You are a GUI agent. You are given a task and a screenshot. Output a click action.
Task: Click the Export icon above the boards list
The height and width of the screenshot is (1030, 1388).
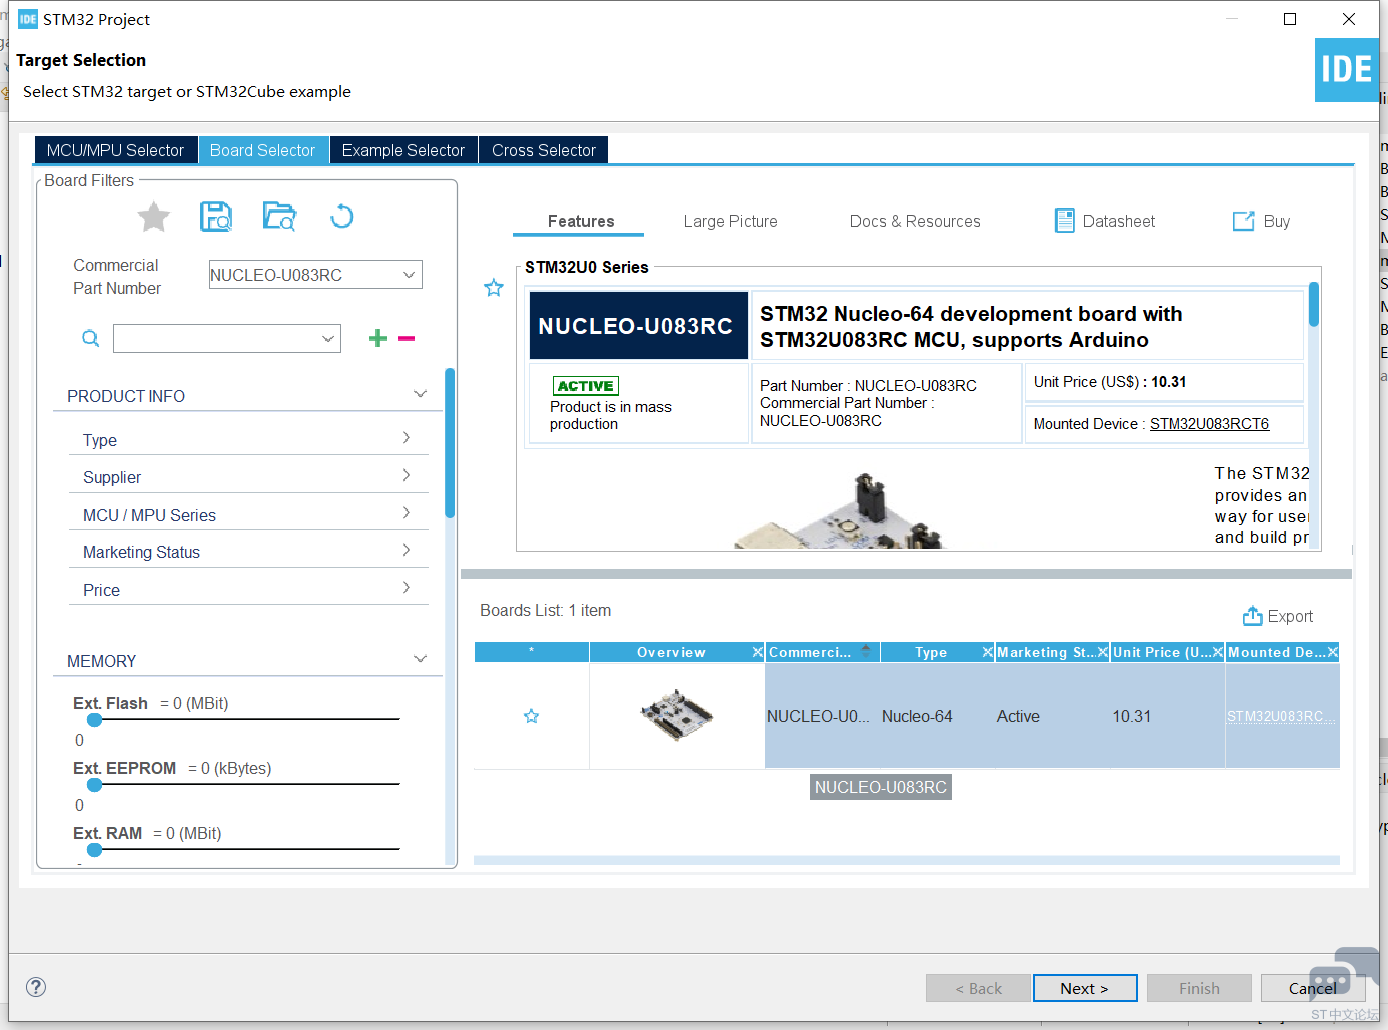[x=1252, y=616]
